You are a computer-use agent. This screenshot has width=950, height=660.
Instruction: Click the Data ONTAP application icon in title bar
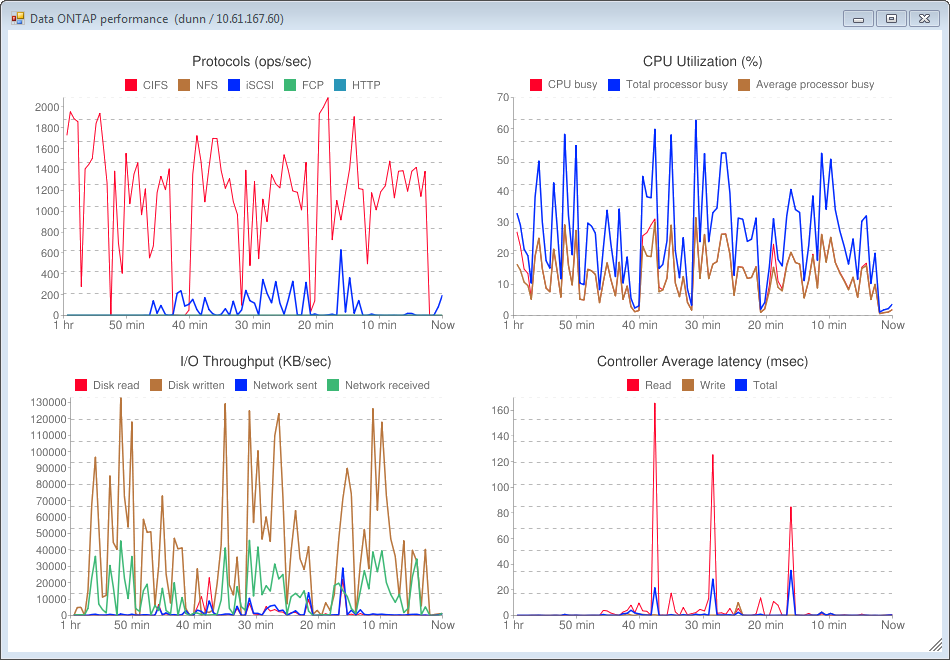coord(18,18)
